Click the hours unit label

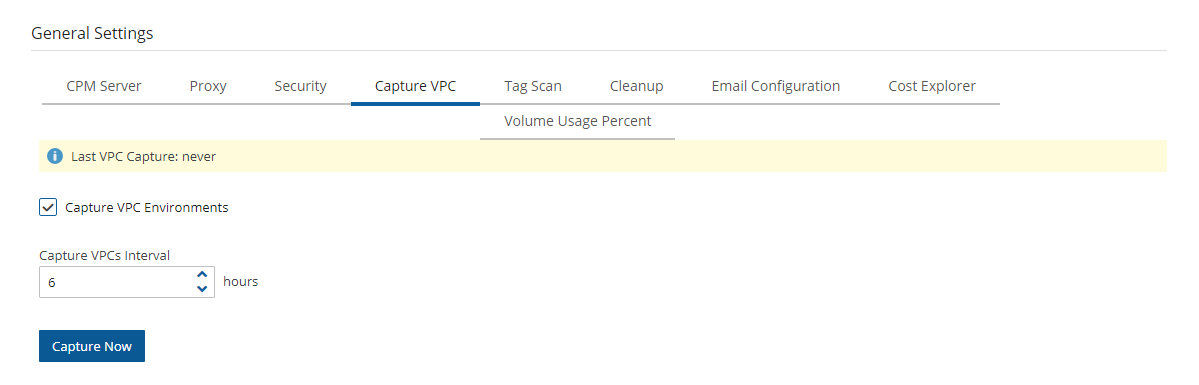[240, 281]
